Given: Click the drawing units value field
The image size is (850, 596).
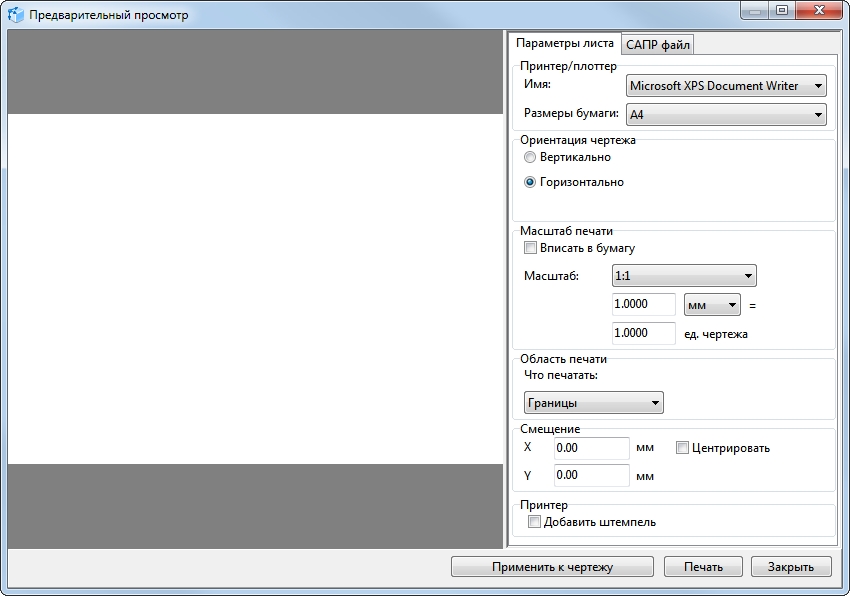Looking at the screenshot, I should 643,333.
